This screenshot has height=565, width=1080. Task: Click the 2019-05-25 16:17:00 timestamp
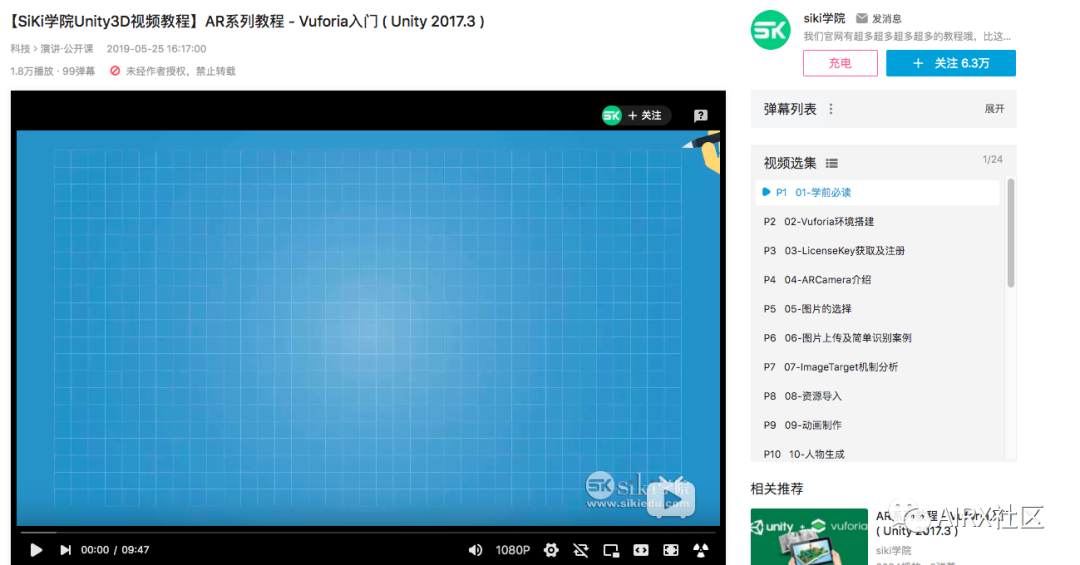coord(156,49)
